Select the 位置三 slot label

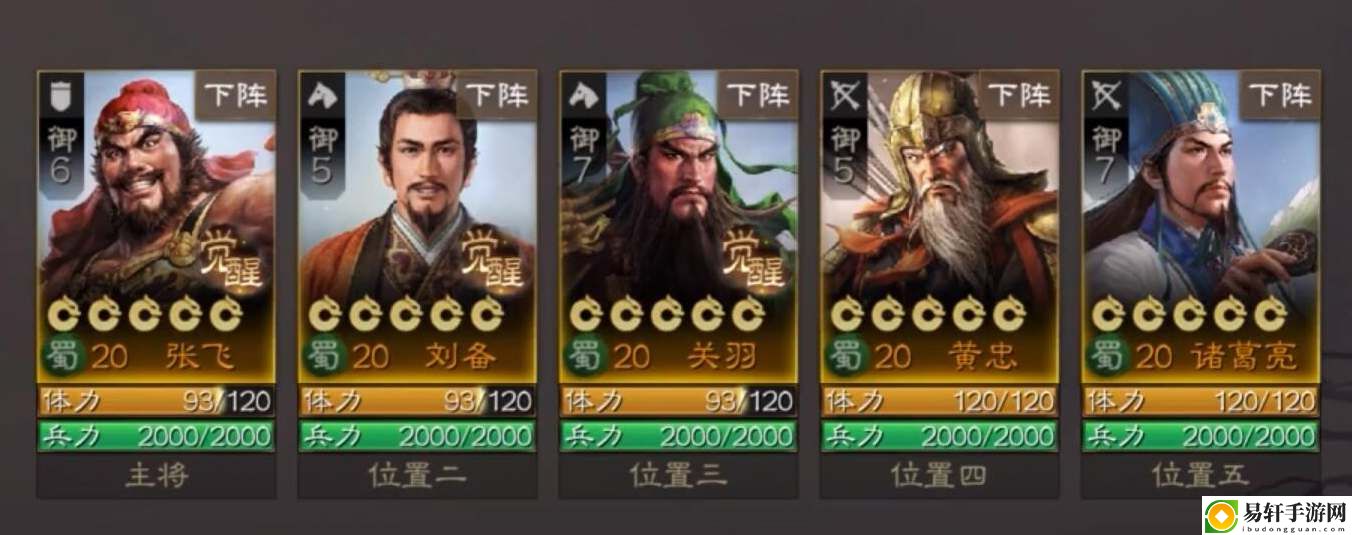pyautogui.click(x=679, y=476)
